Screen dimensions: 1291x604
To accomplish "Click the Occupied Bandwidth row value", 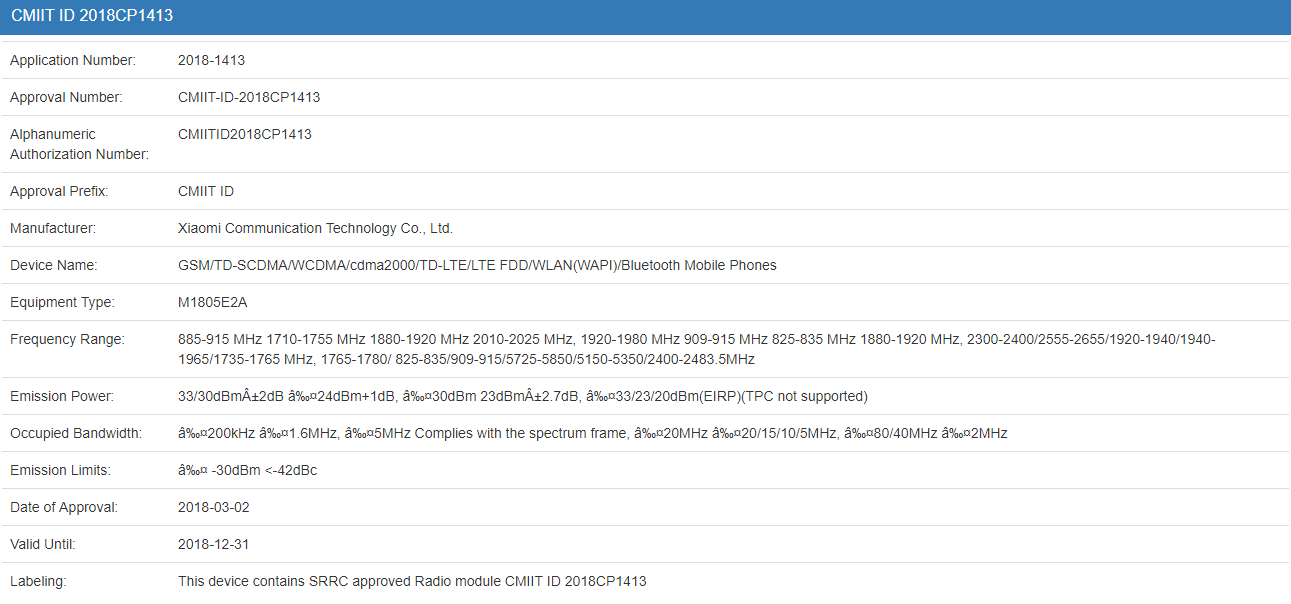I will coord(592,433).
